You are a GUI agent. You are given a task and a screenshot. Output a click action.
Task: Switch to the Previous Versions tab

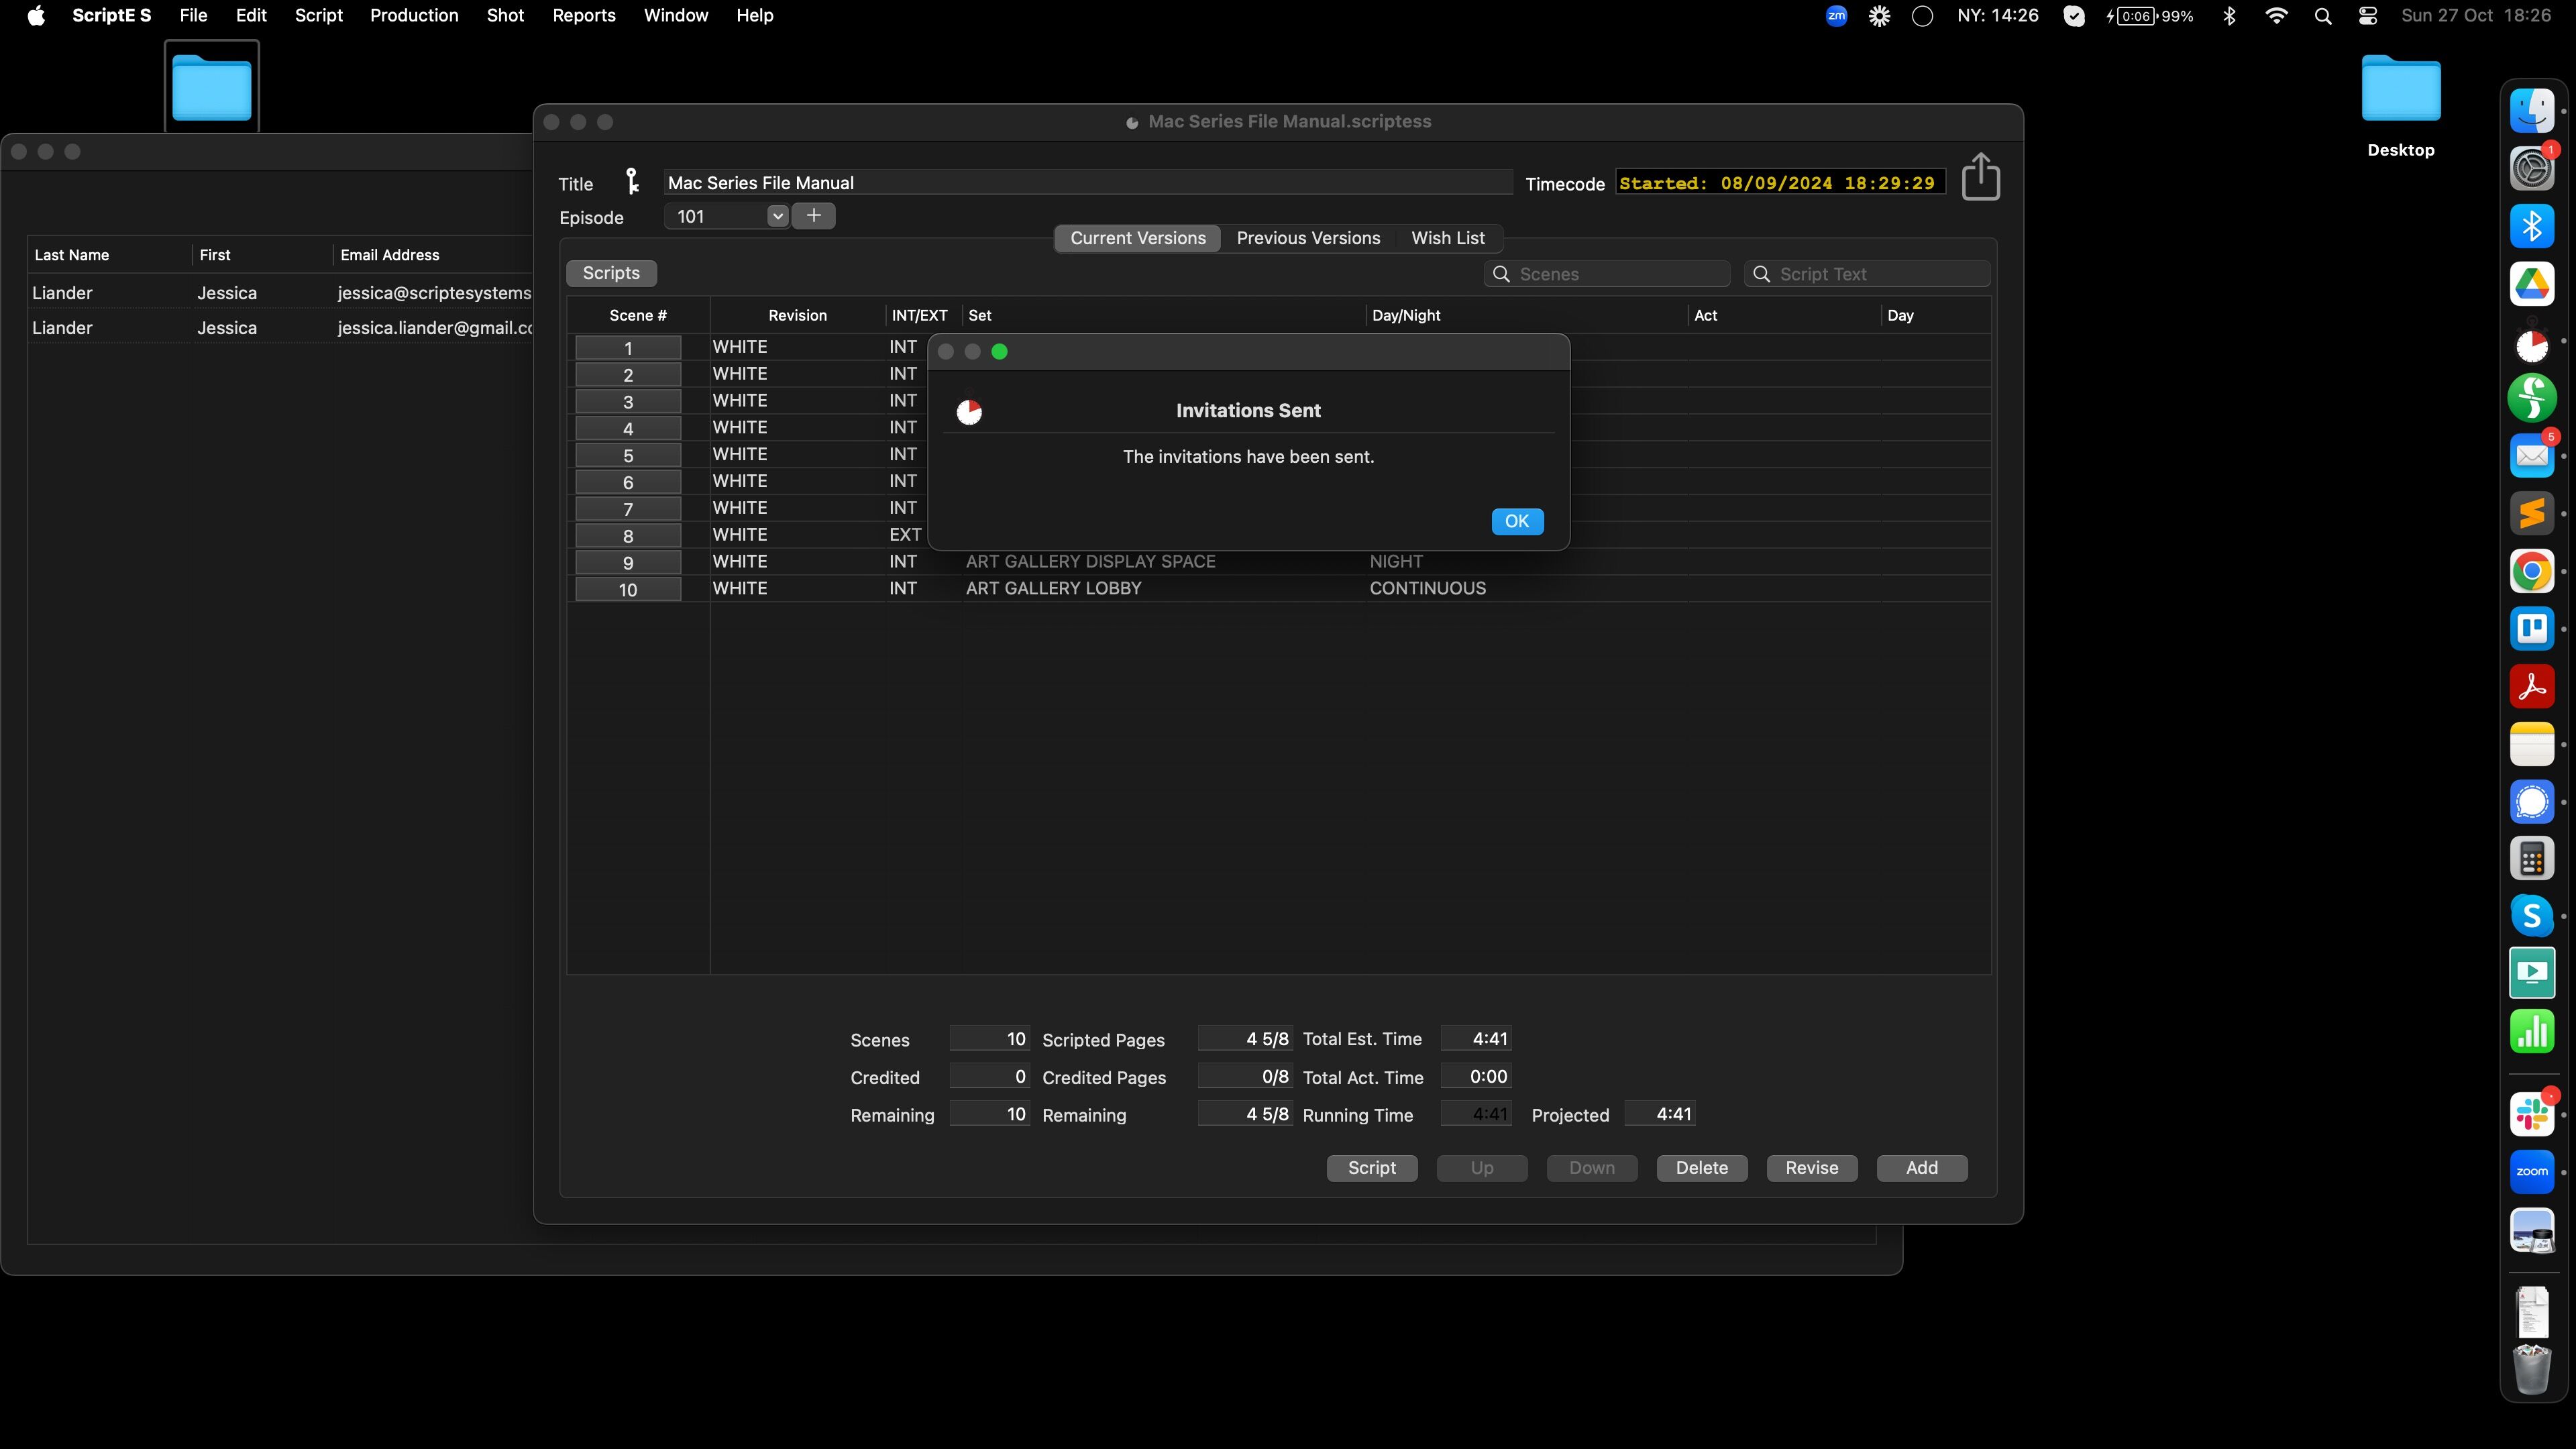click(1308, 238)
